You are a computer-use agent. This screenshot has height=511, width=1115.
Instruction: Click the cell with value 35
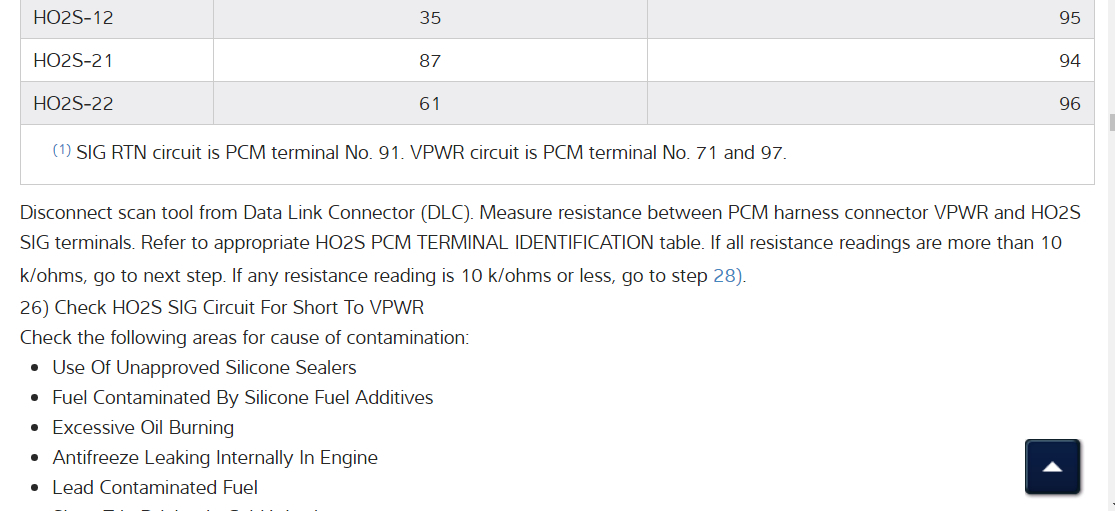click(x=430, y=18)
